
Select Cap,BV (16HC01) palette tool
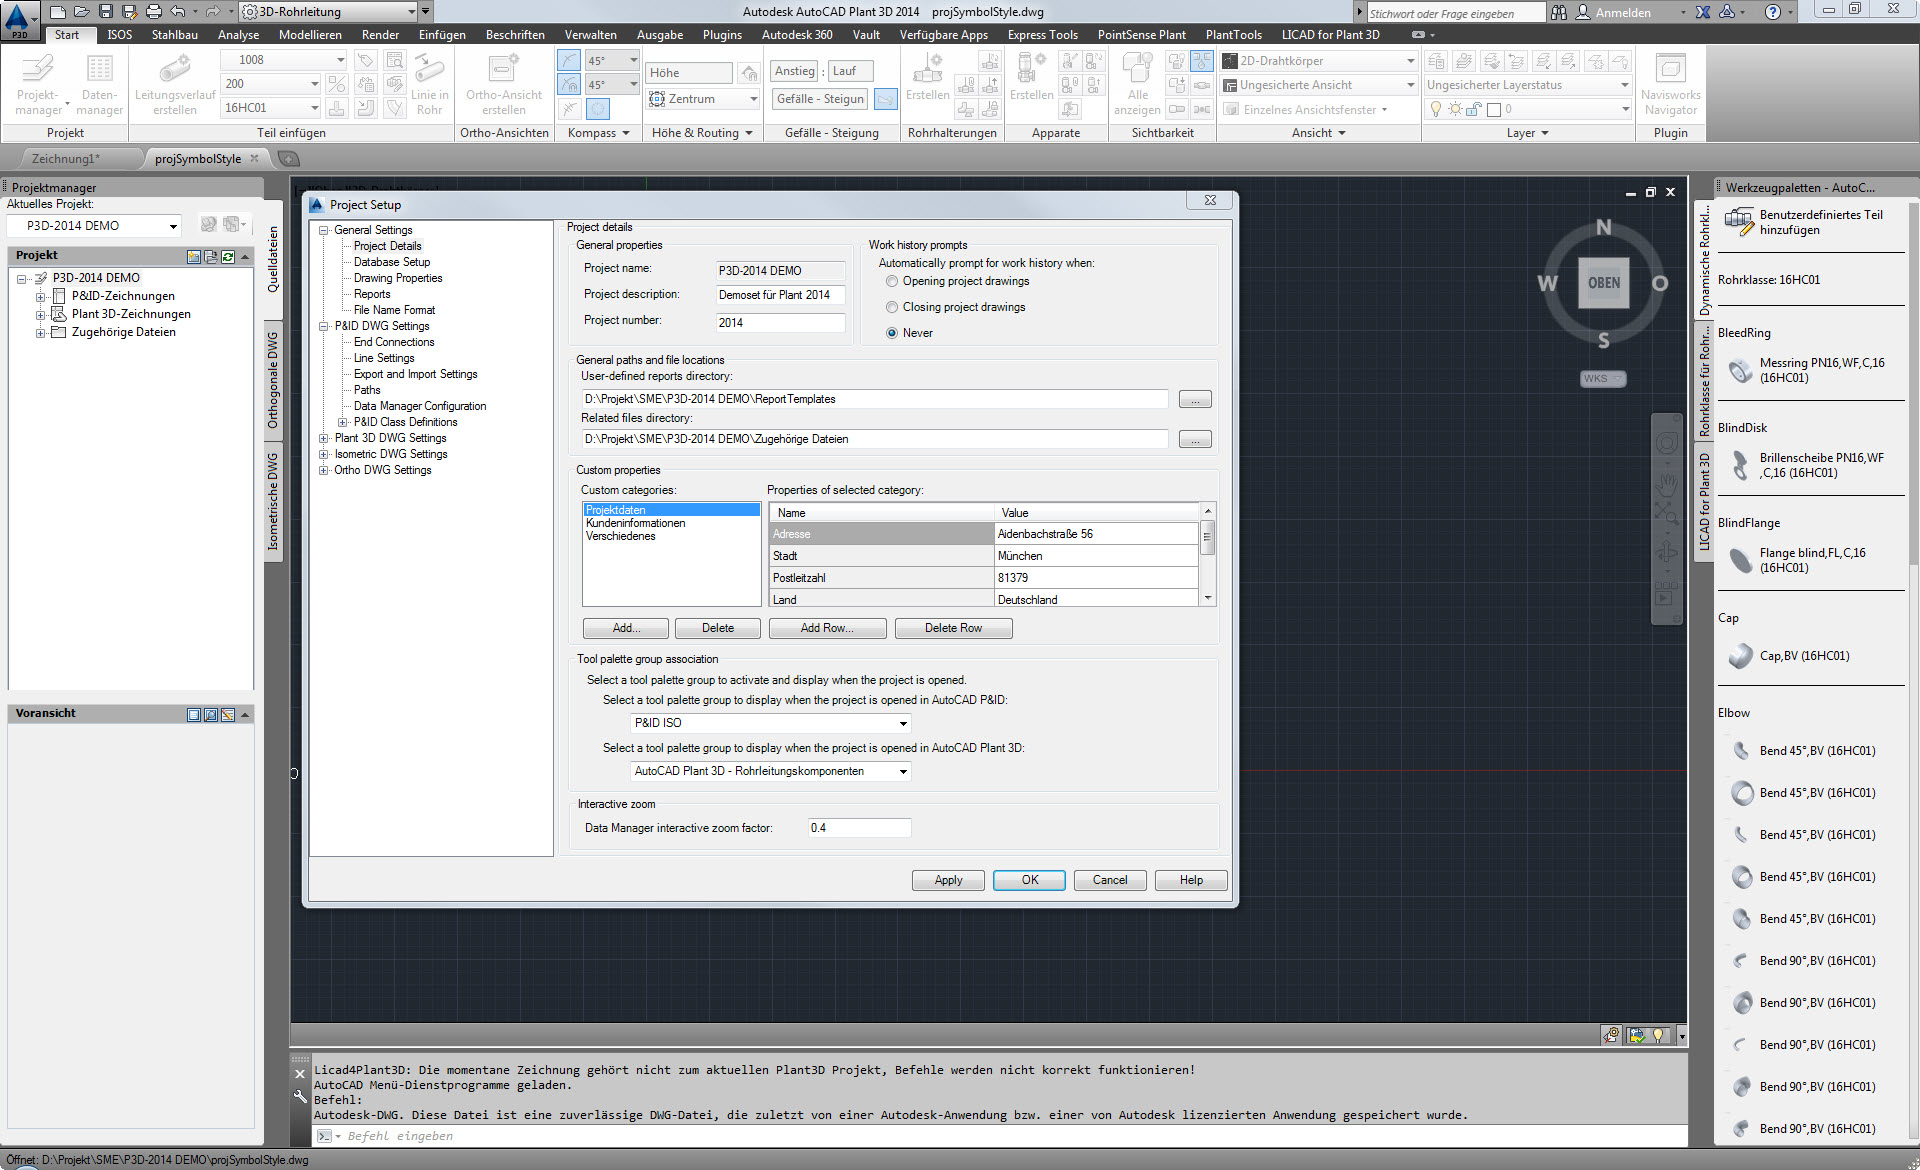pyautogui.click(x=1741, y=656)
